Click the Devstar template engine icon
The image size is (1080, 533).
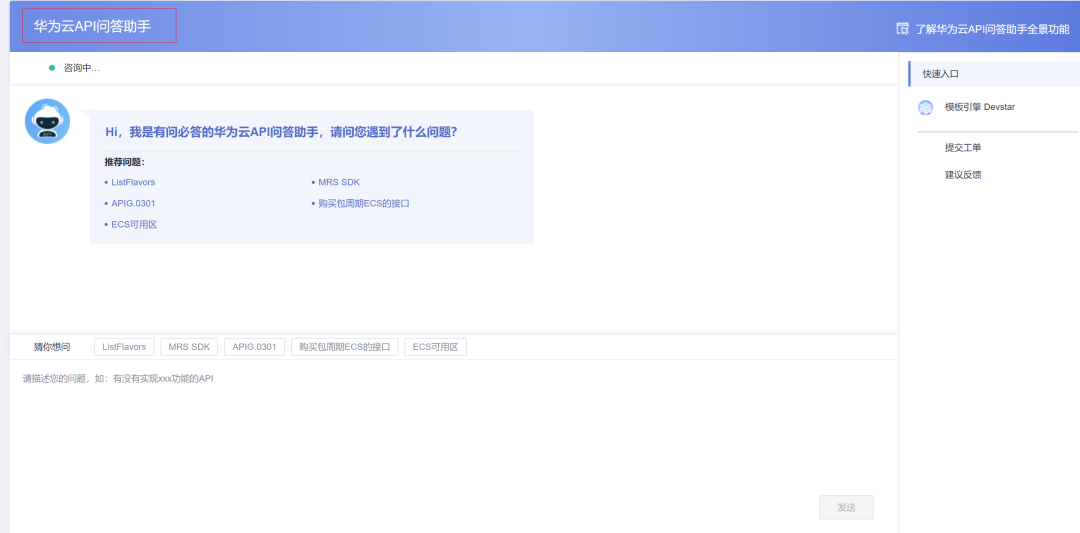coord(926,107)
